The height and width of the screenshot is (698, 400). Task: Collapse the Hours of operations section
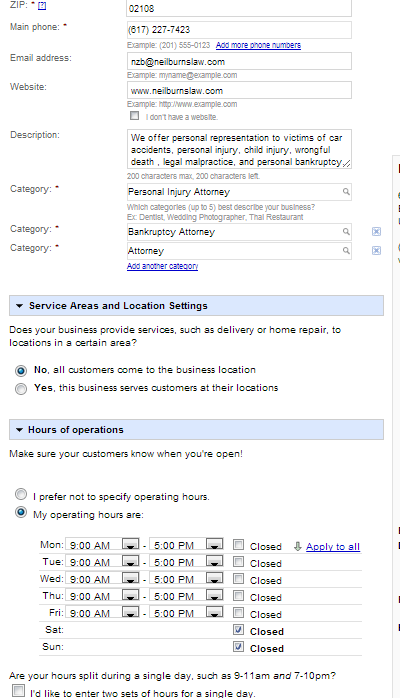pos(19,430)
